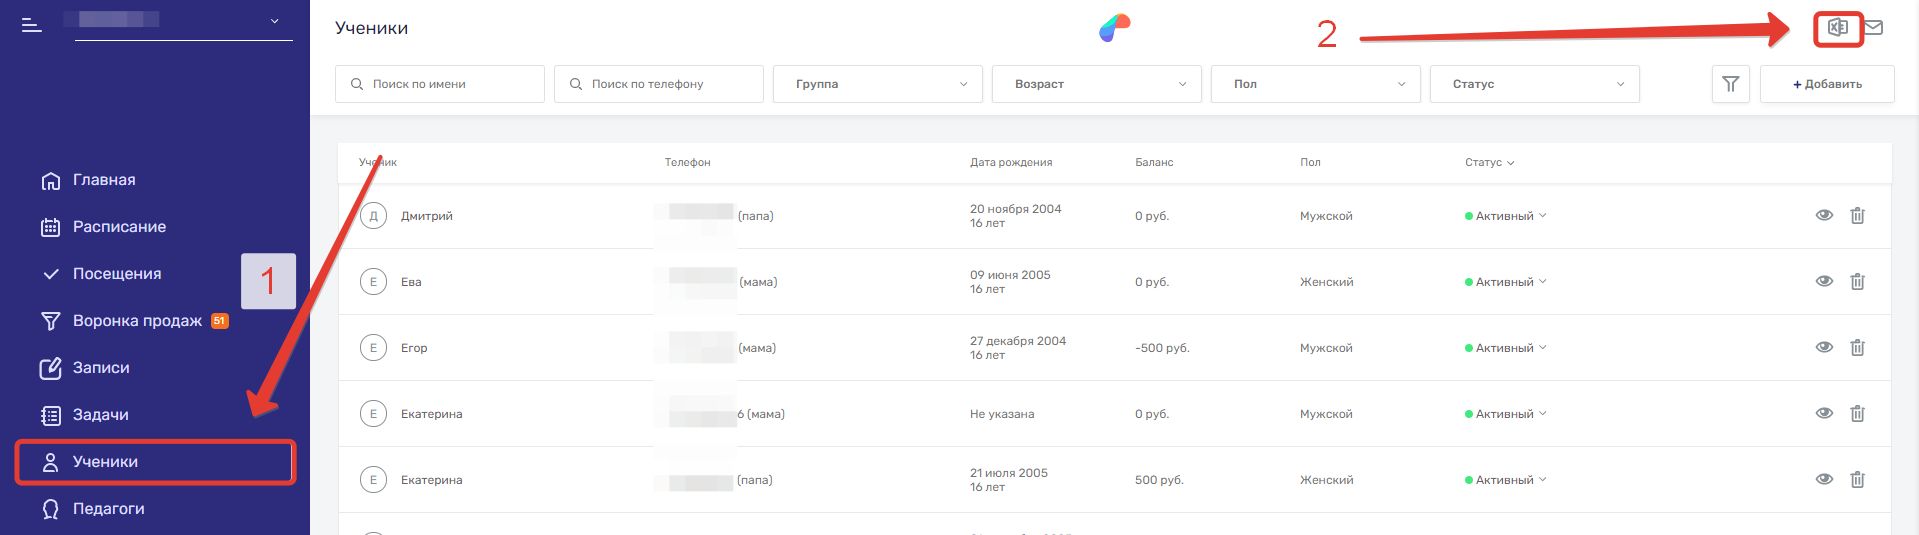Click the search icon in phone field
The image size is (1919, 535).
point(576,84)
